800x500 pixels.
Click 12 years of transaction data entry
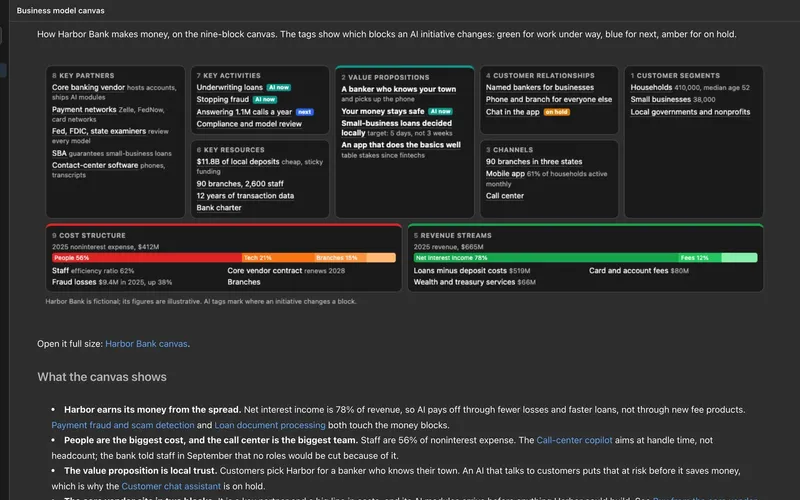245,196
